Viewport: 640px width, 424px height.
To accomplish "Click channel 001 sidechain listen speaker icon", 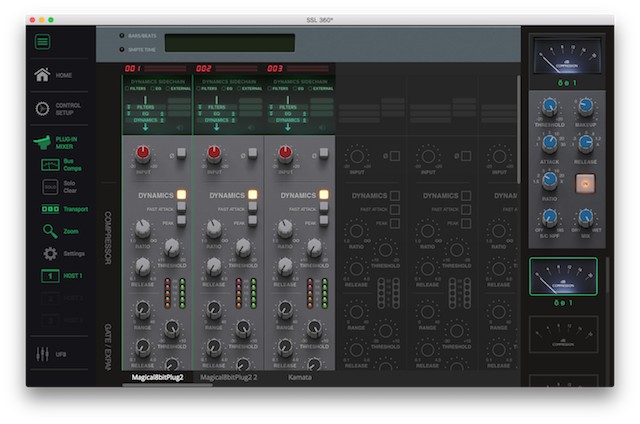I will coord(180,127).
